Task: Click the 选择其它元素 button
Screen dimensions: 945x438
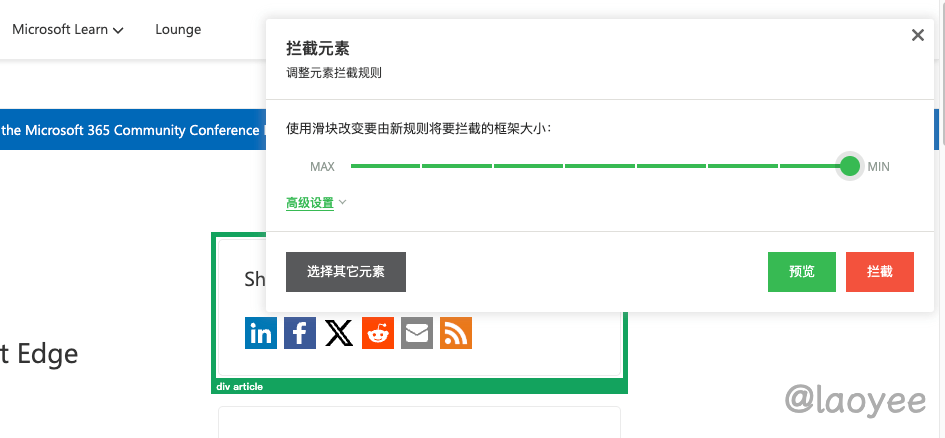Action: [x=346, y=272]
